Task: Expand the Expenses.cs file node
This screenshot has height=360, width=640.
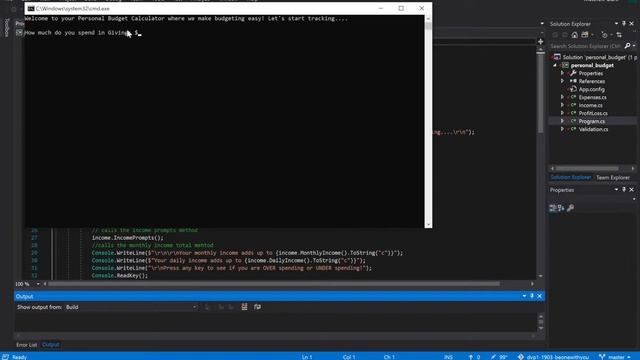Action: pyautogui.click(x=562, y=97)
